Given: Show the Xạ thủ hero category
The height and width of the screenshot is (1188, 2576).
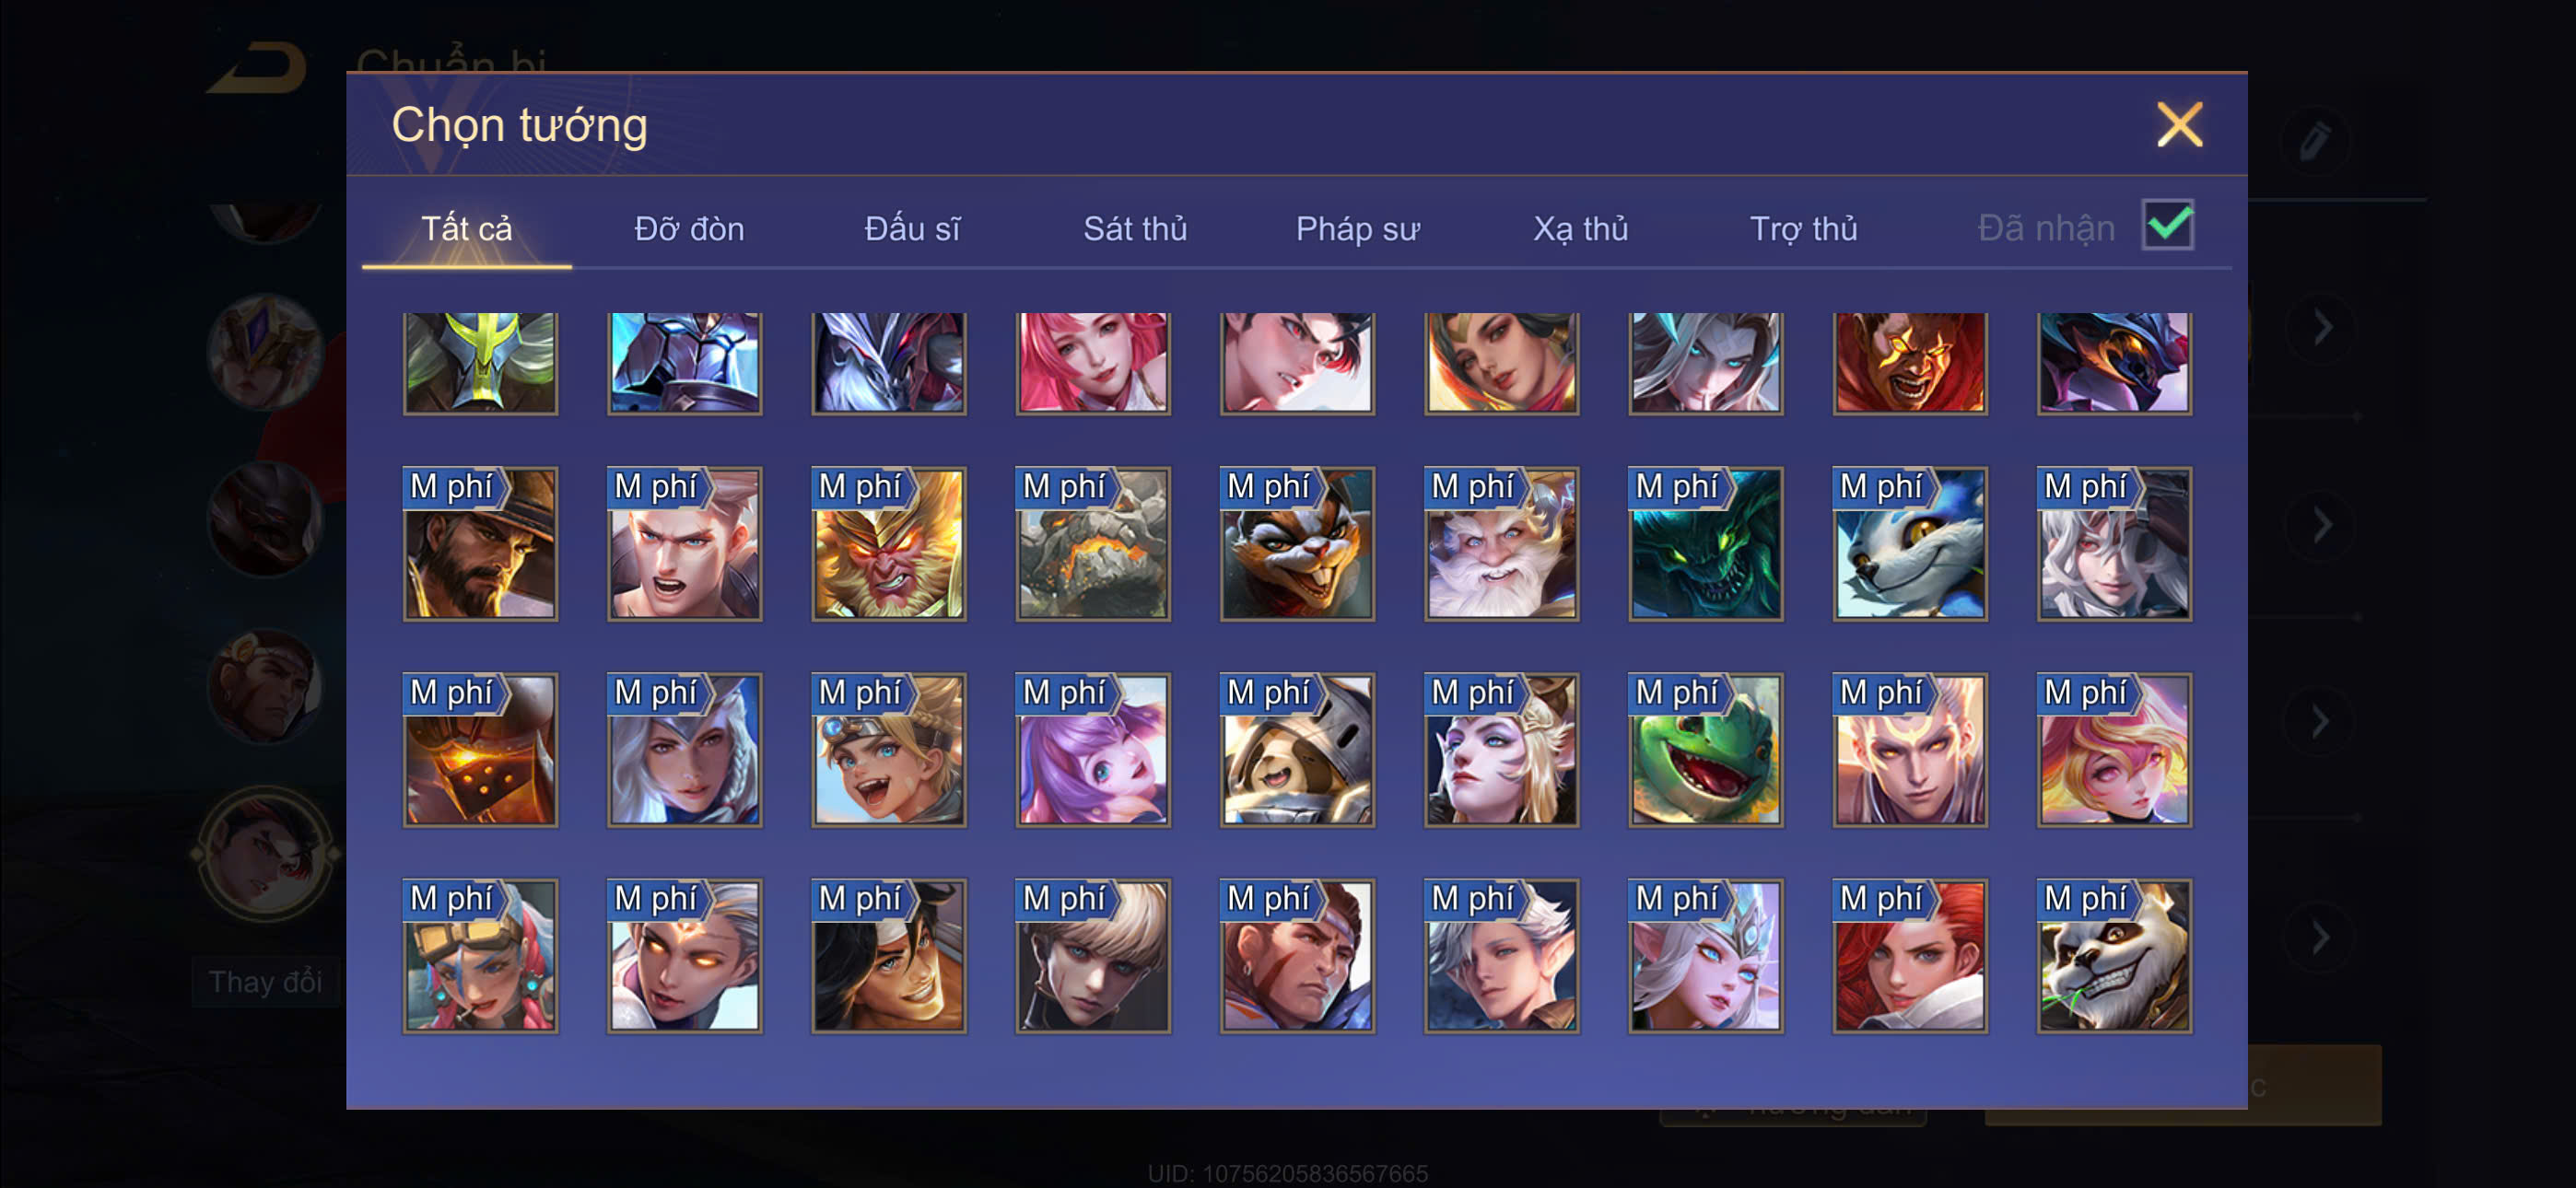Looking at the screenshot, I should pos(1580,229).
